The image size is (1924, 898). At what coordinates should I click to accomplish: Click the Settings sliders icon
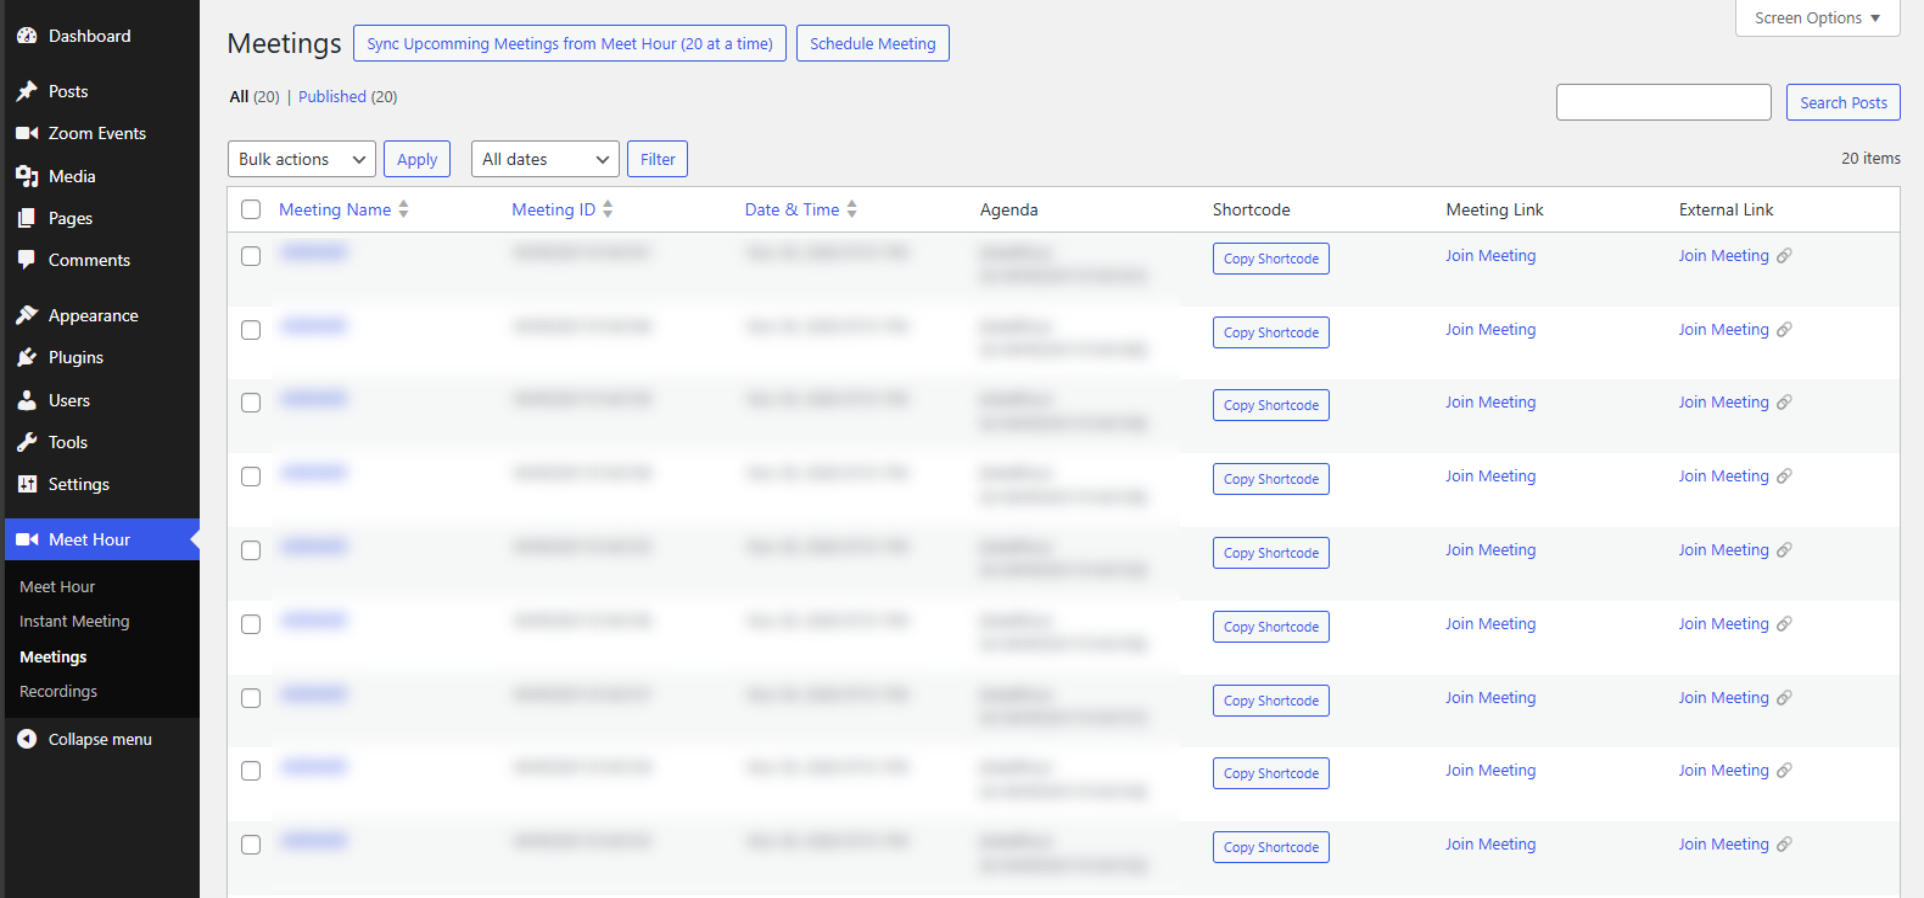27,484
